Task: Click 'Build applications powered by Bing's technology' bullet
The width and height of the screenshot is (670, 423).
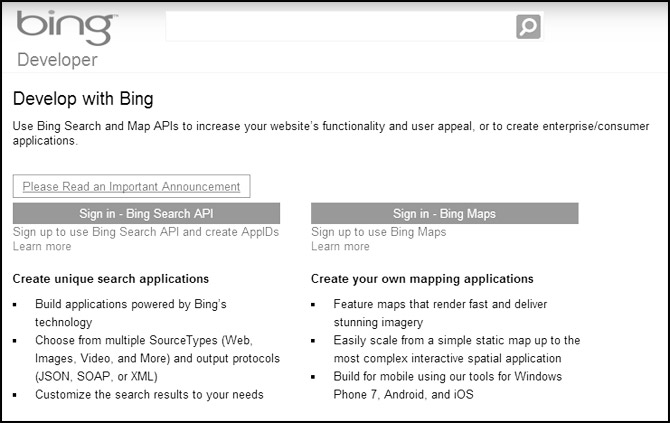Action: 131,313
